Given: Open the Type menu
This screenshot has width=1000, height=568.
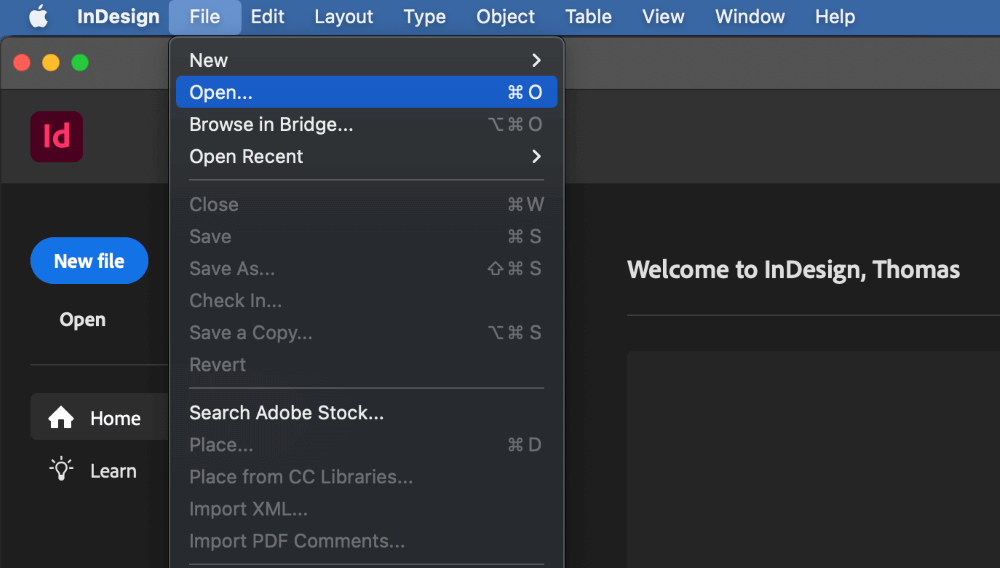Looking at the screenshot, I should pos(424,17).
